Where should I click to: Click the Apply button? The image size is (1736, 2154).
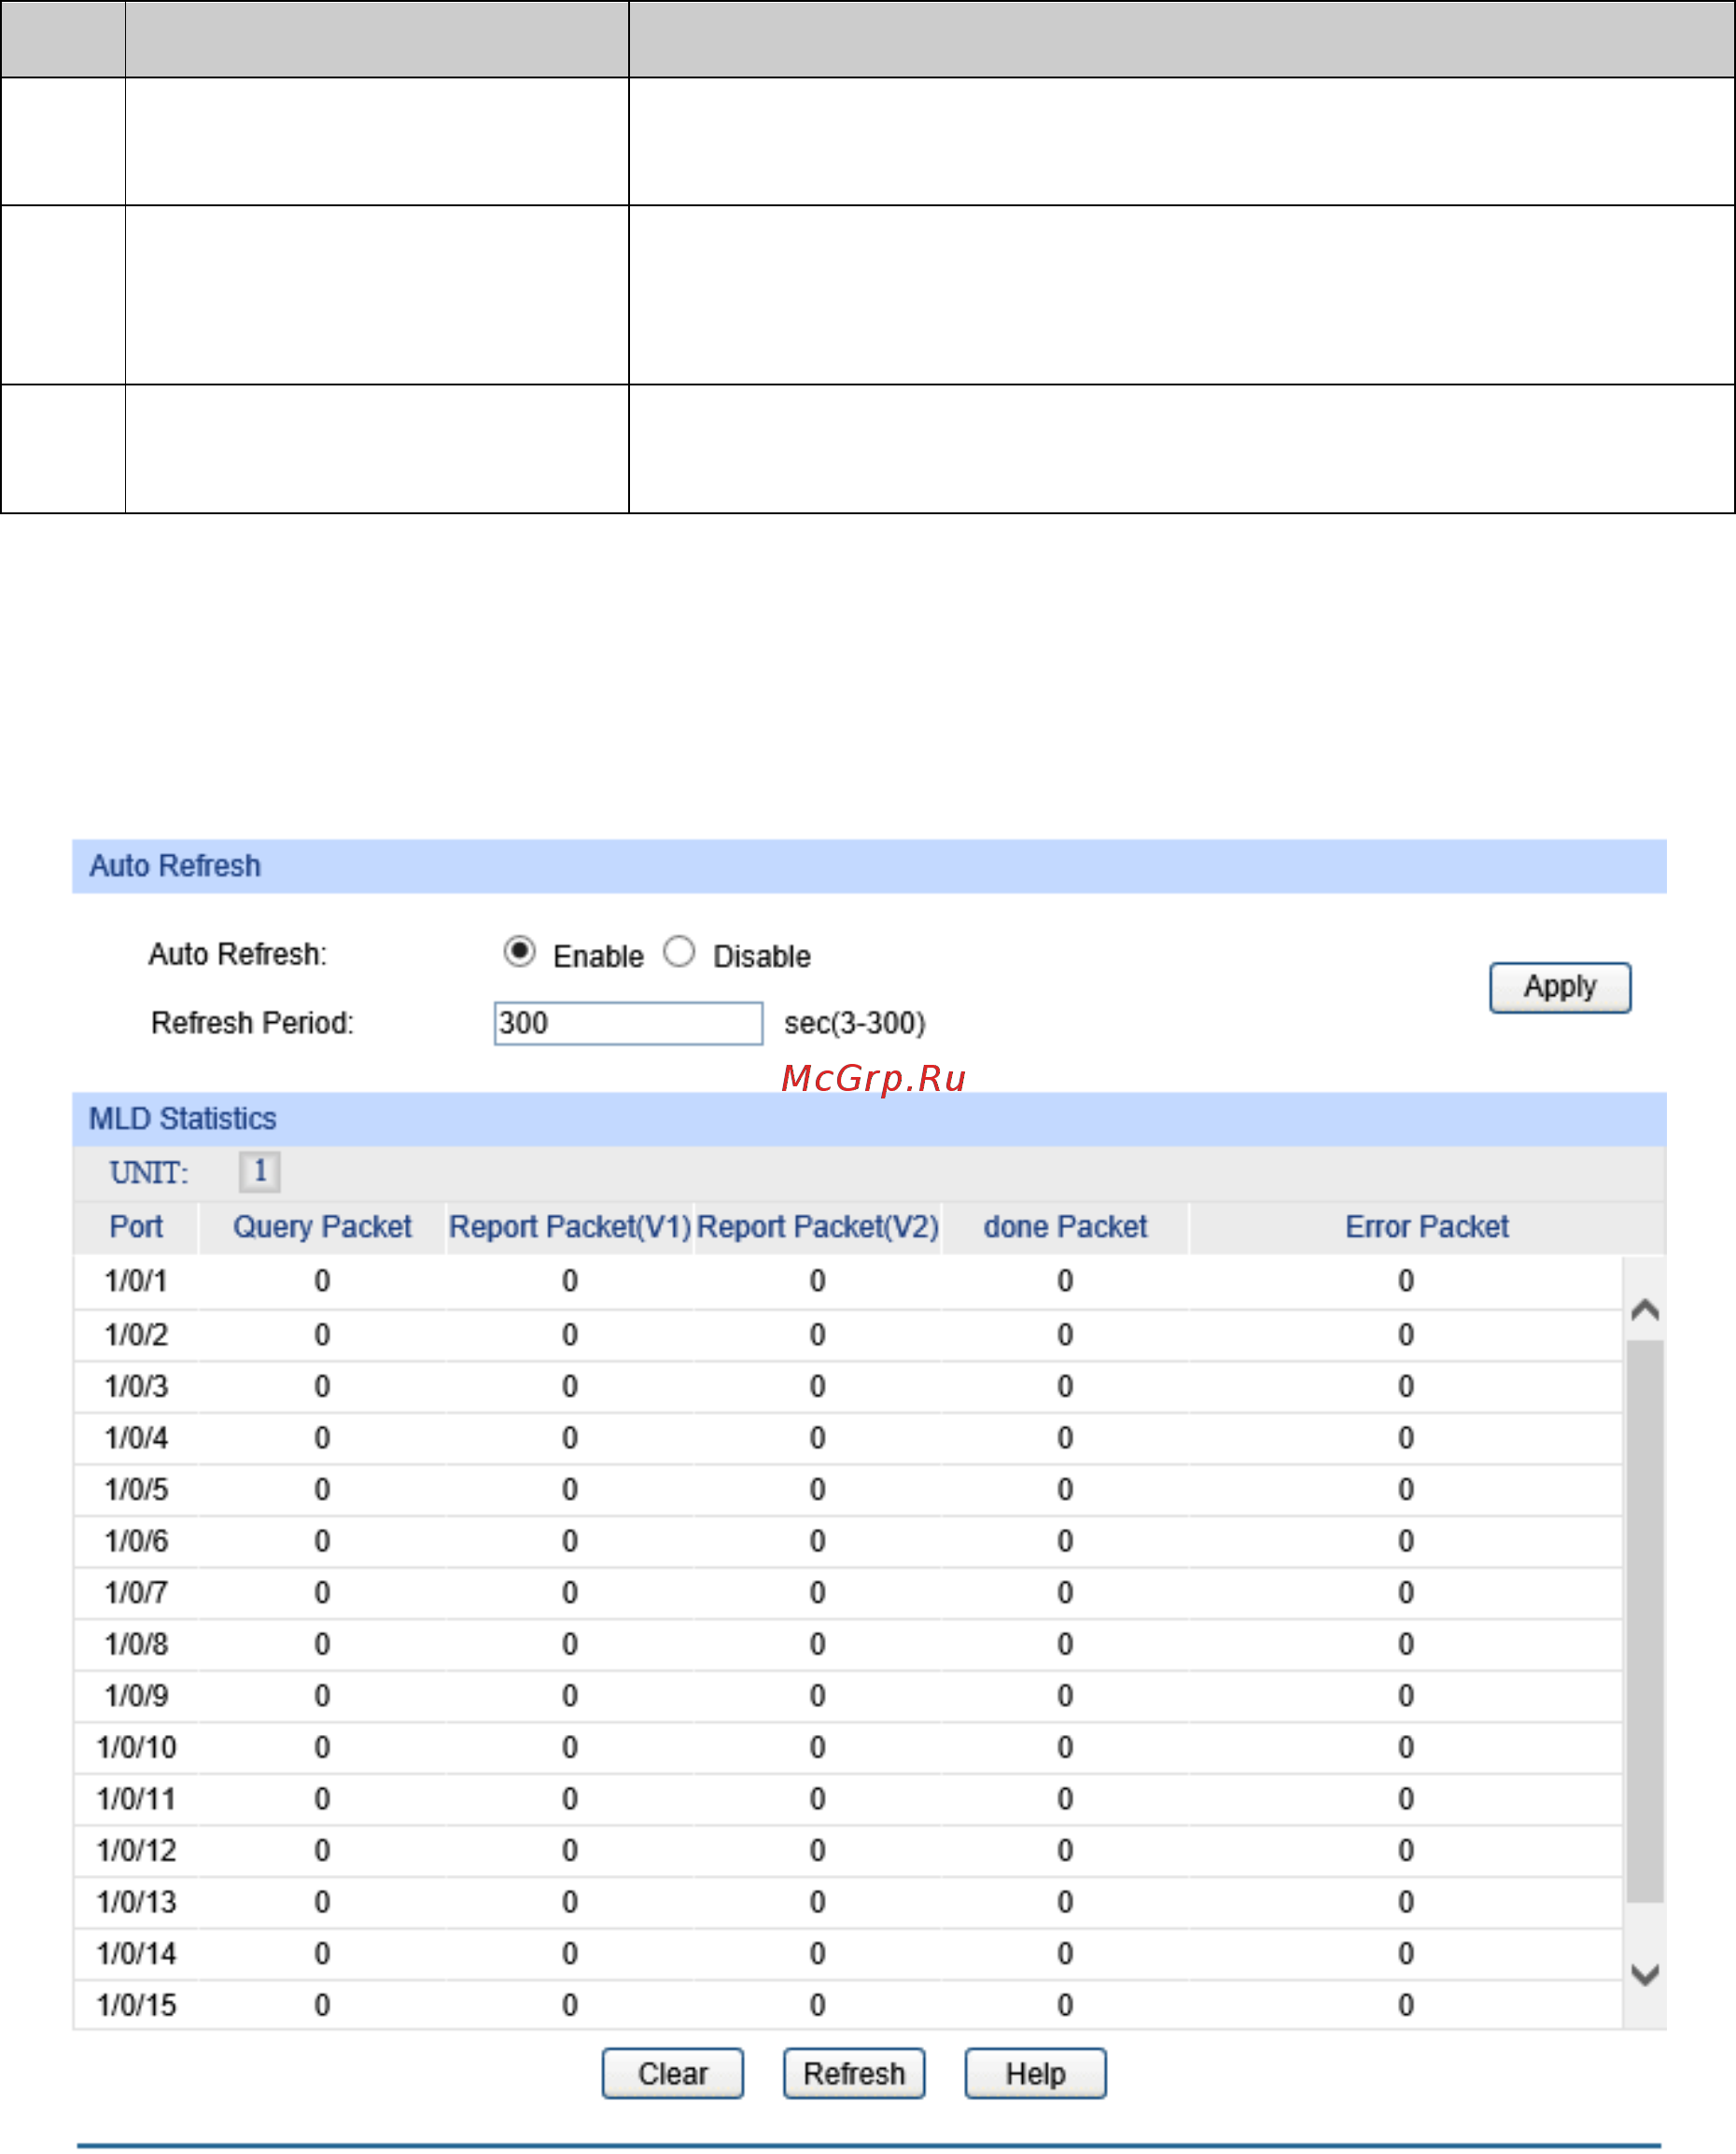pos(1560,987)
